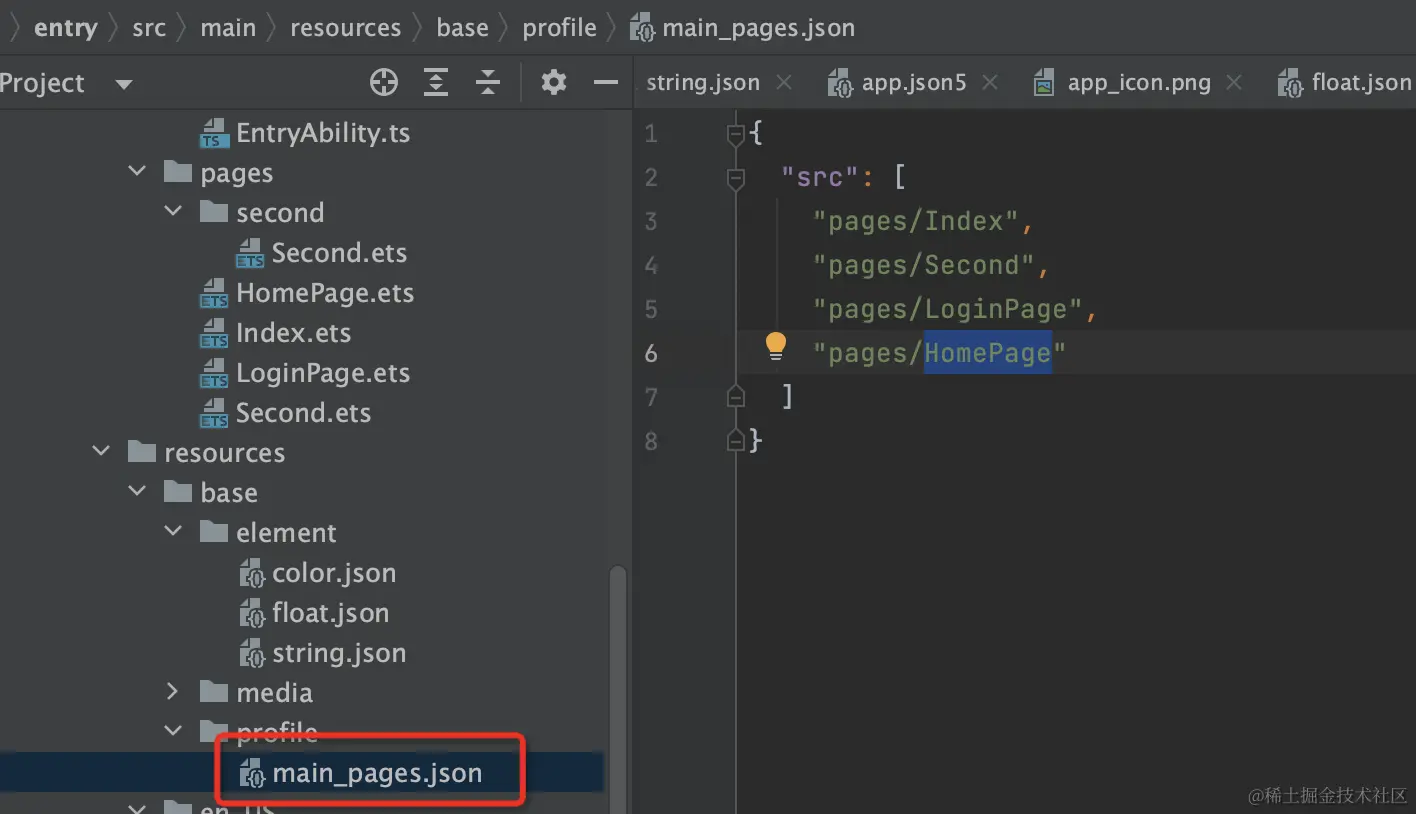Screen dimensions: 1416x814
Task: Click the src breadcrumb
Action: pos(149,28)
